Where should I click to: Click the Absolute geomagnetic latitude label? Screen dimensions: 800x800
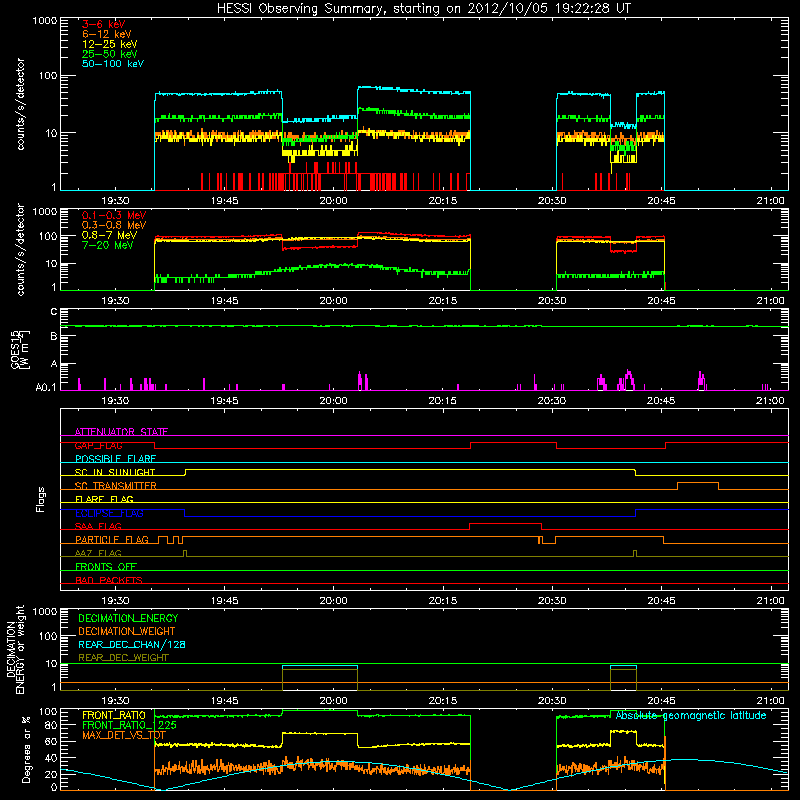(691, 715)
